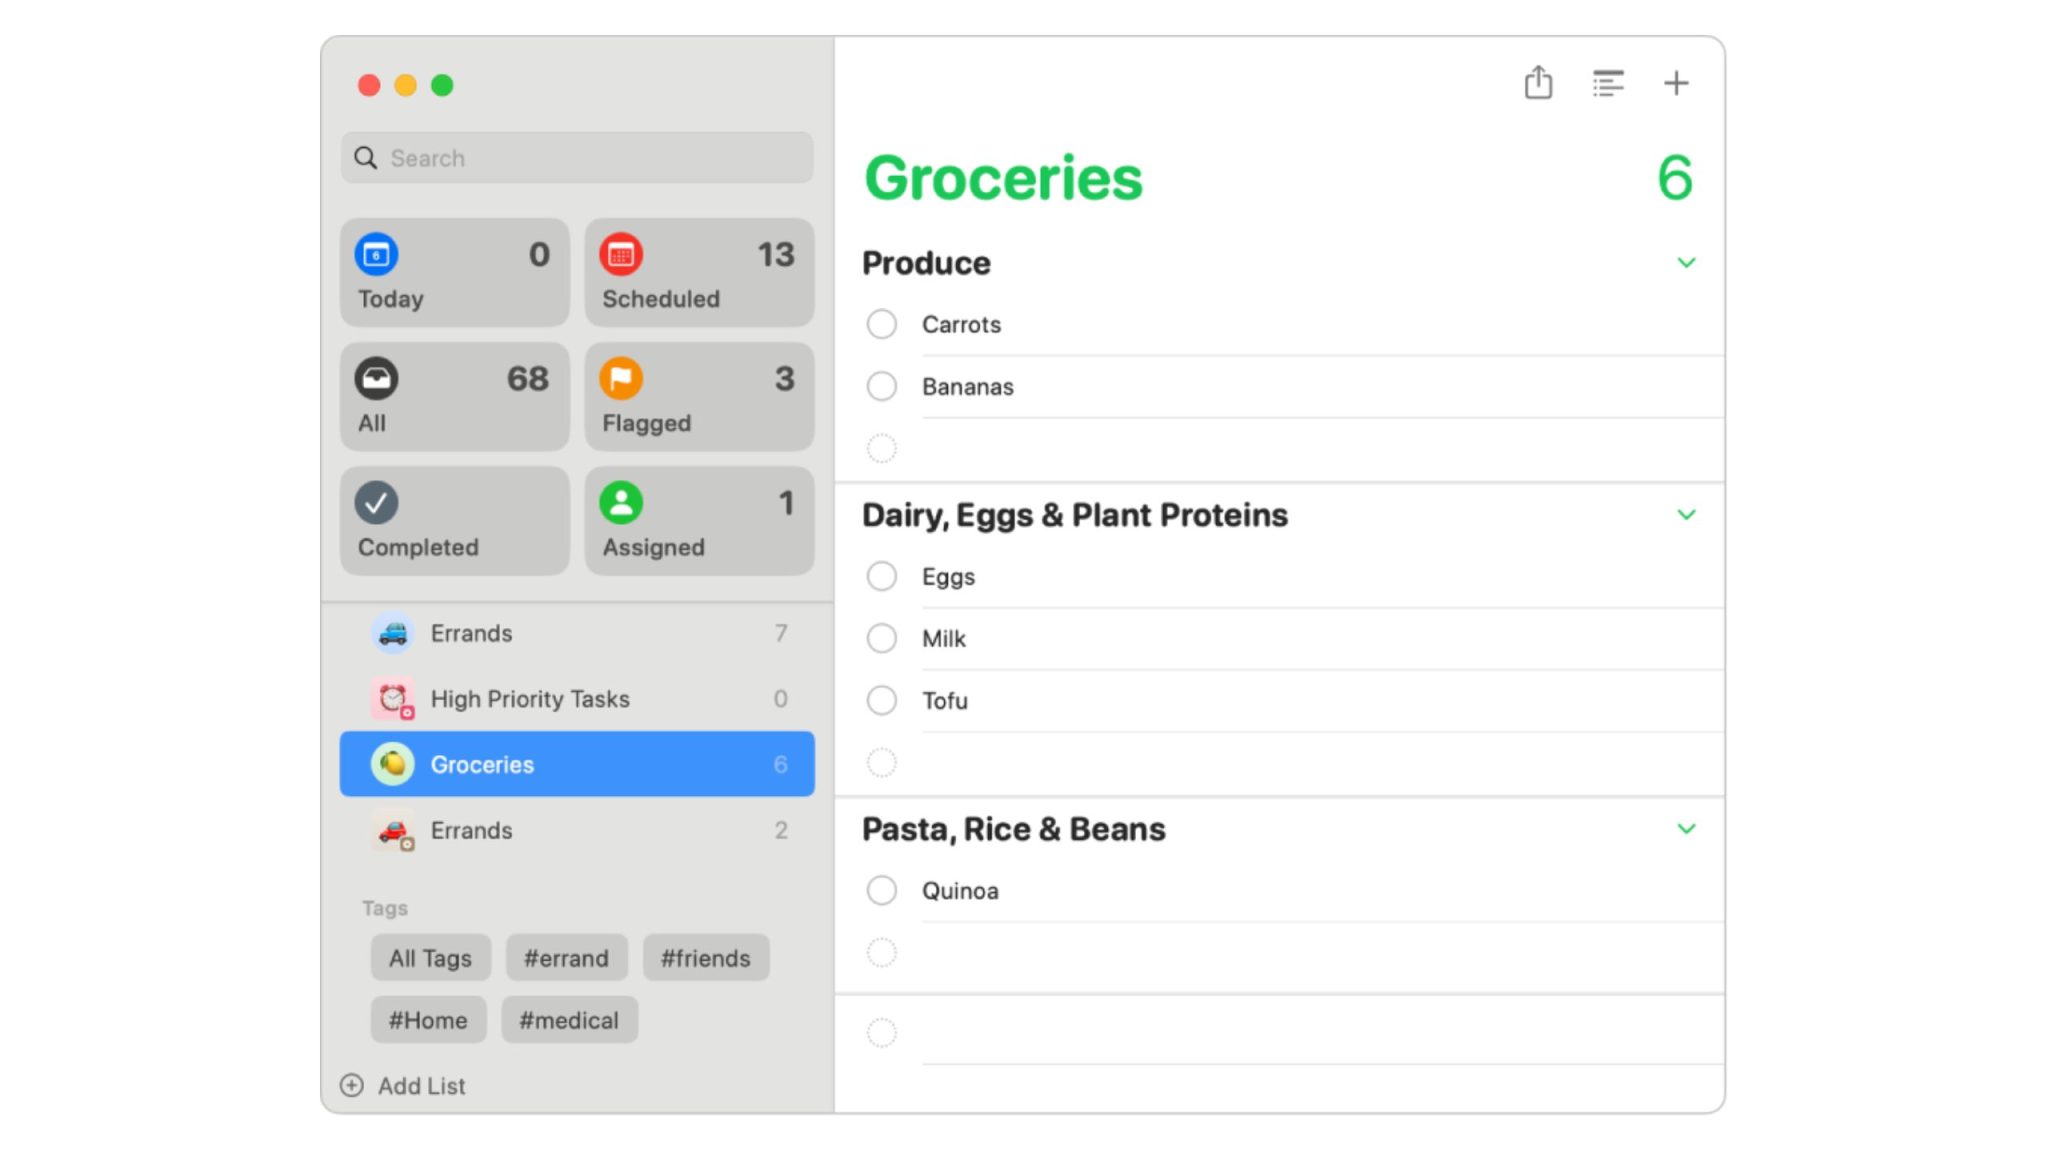The image size is (2048, 1152).
Task: Mark Carrots as completed
Action: click(882, 324)
